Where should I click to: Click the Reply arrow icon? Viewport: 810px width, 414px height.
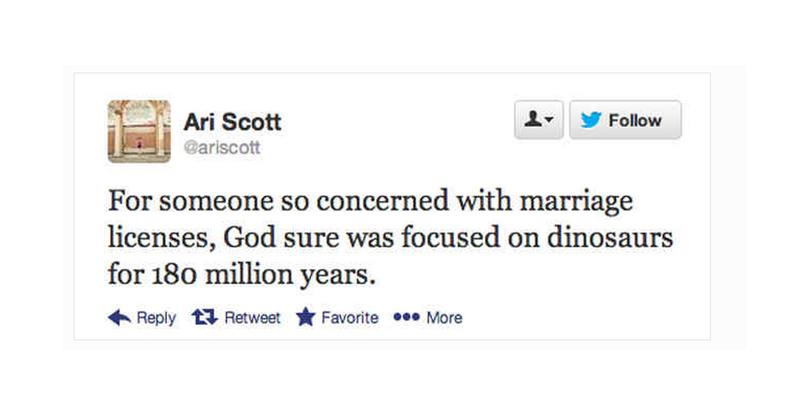pyautogui.click(x=119, y=318)
